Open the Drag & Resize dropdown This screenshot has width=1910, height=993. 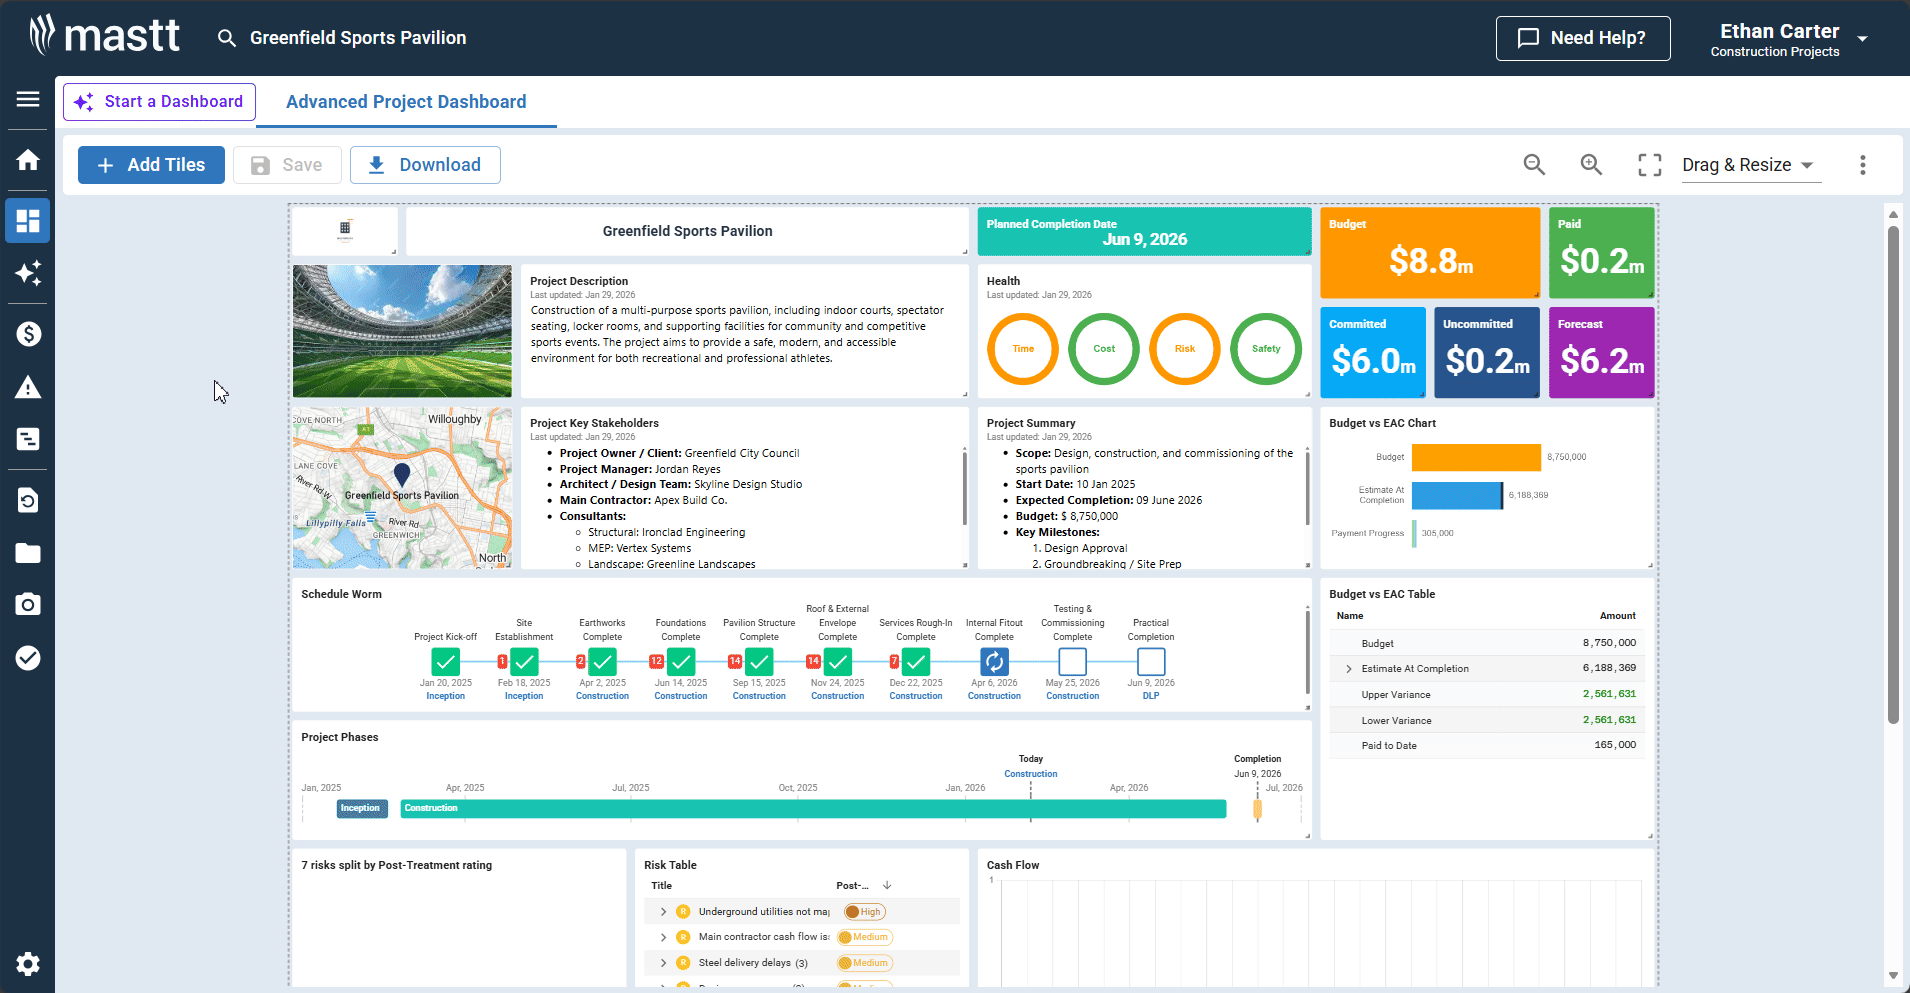point(1748,165)
